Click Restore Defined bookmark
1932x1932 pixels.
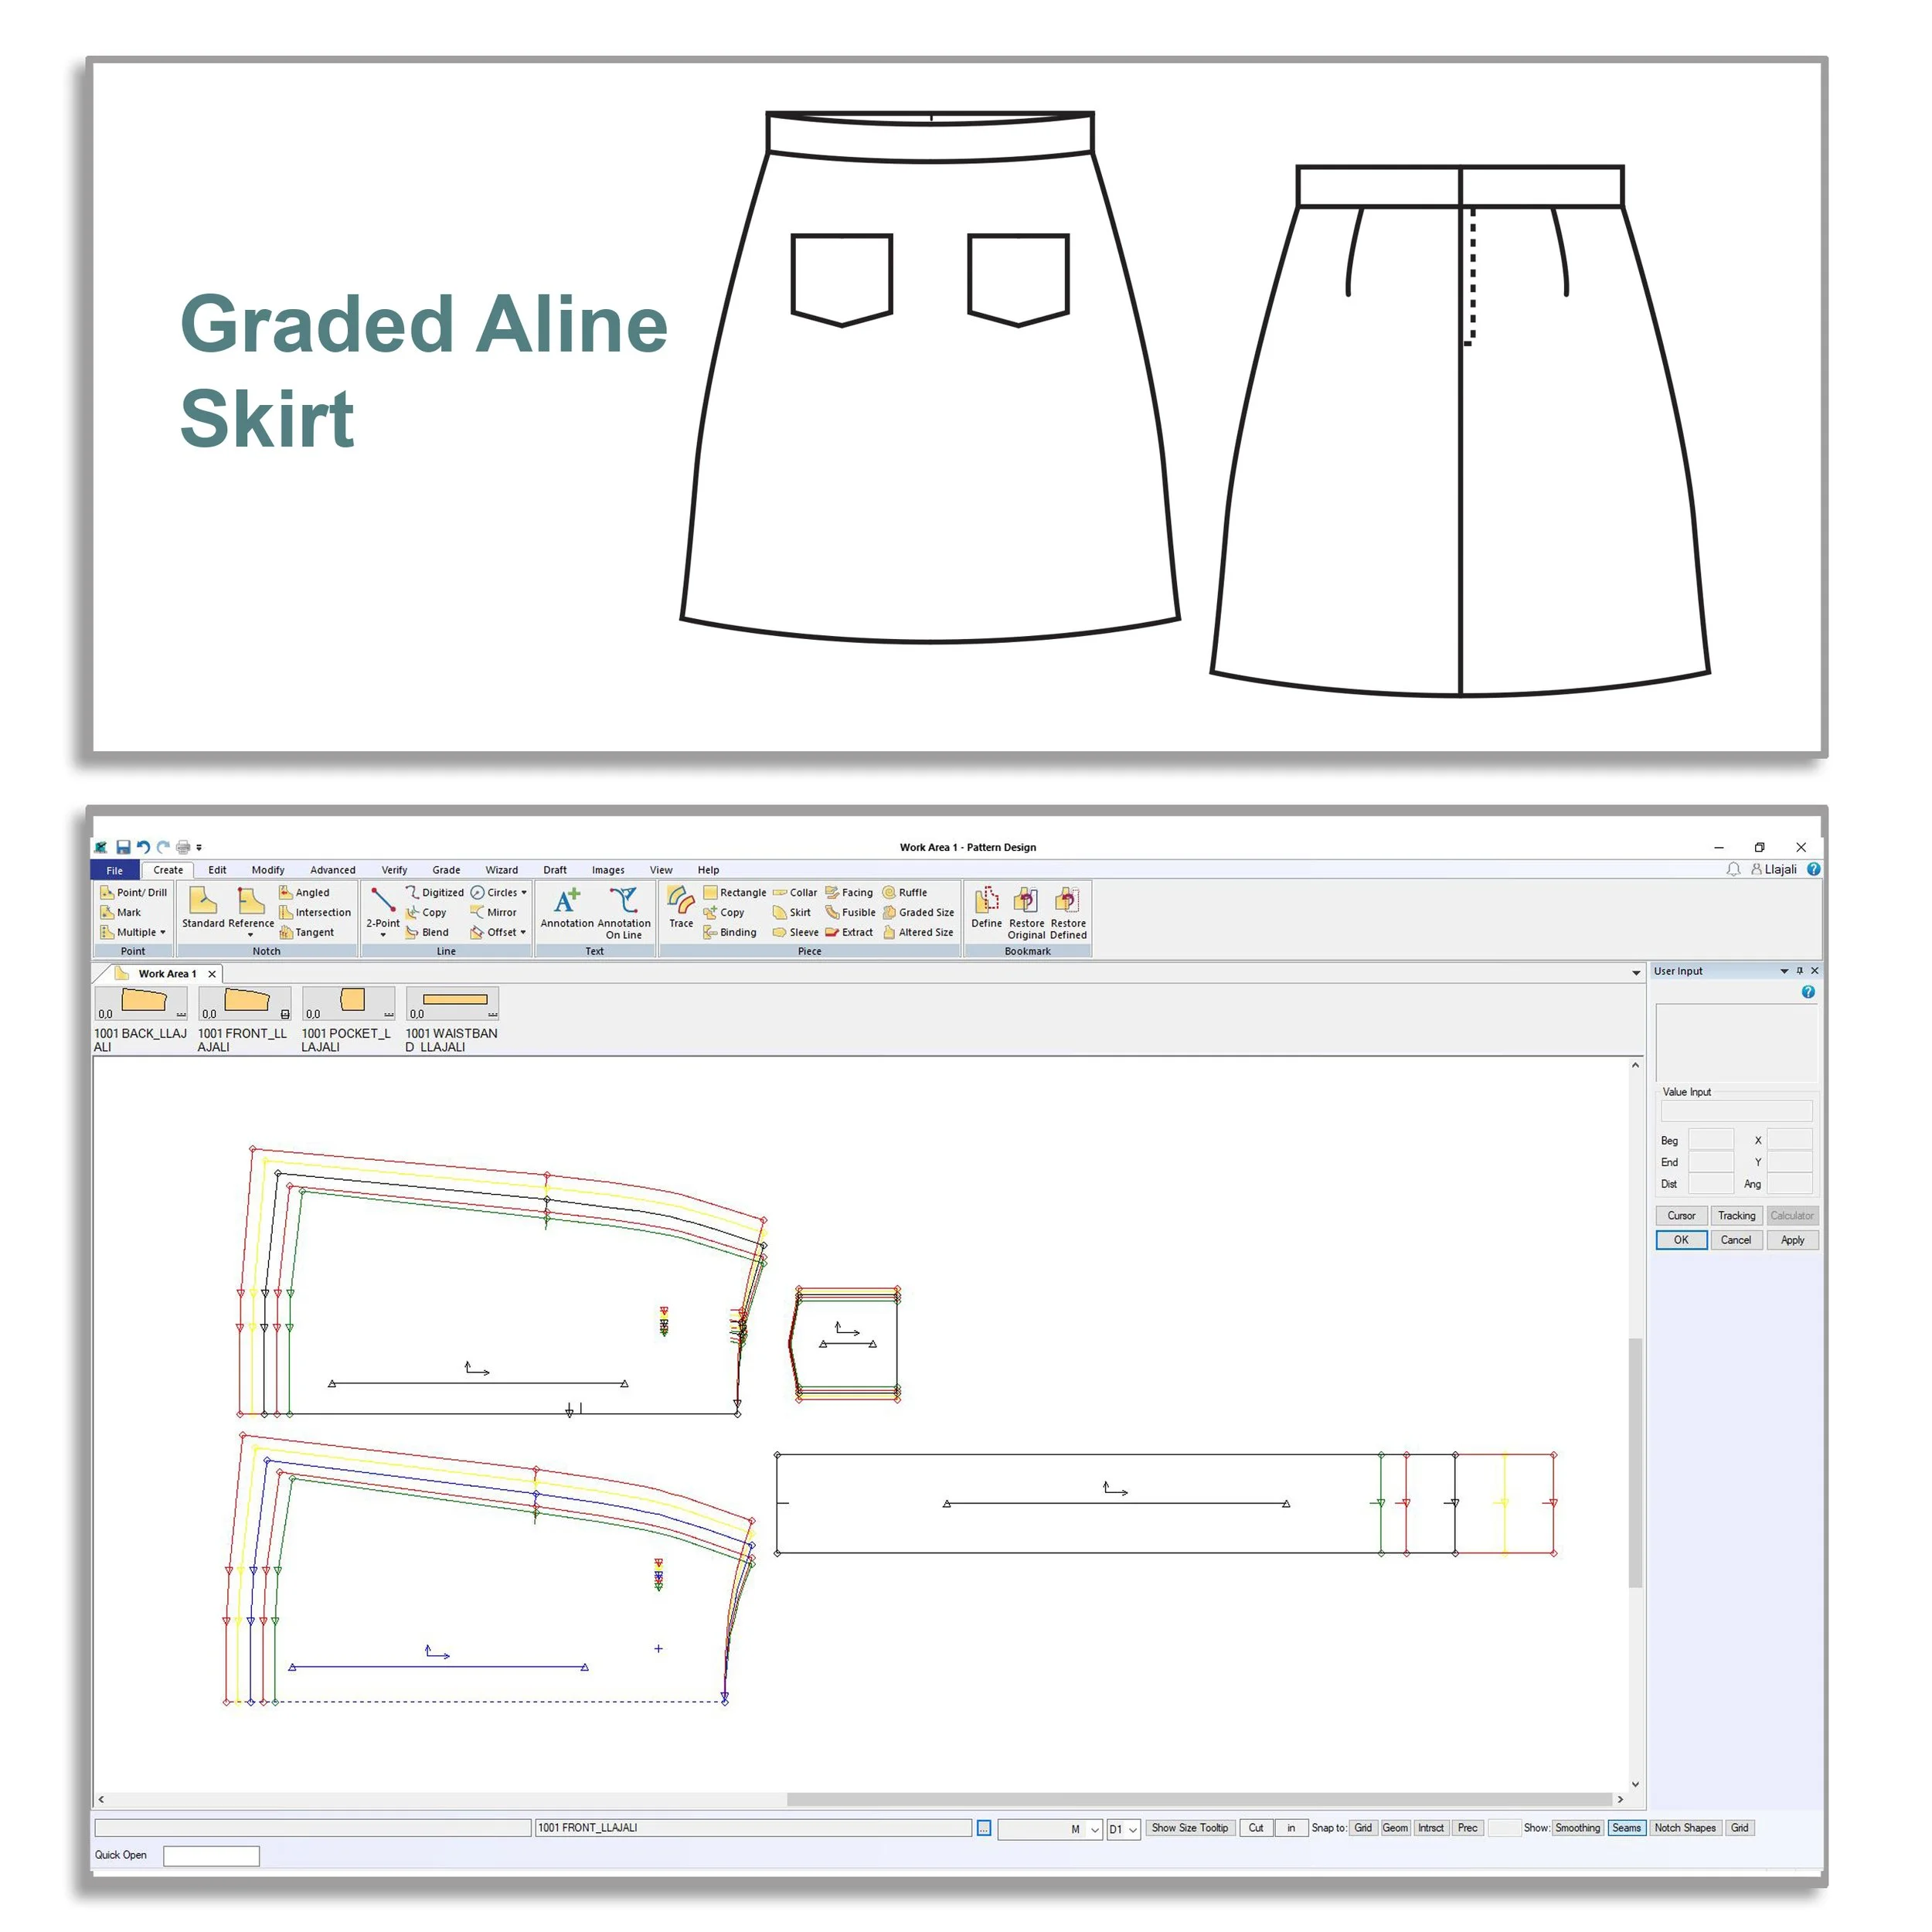point(1068,912)
